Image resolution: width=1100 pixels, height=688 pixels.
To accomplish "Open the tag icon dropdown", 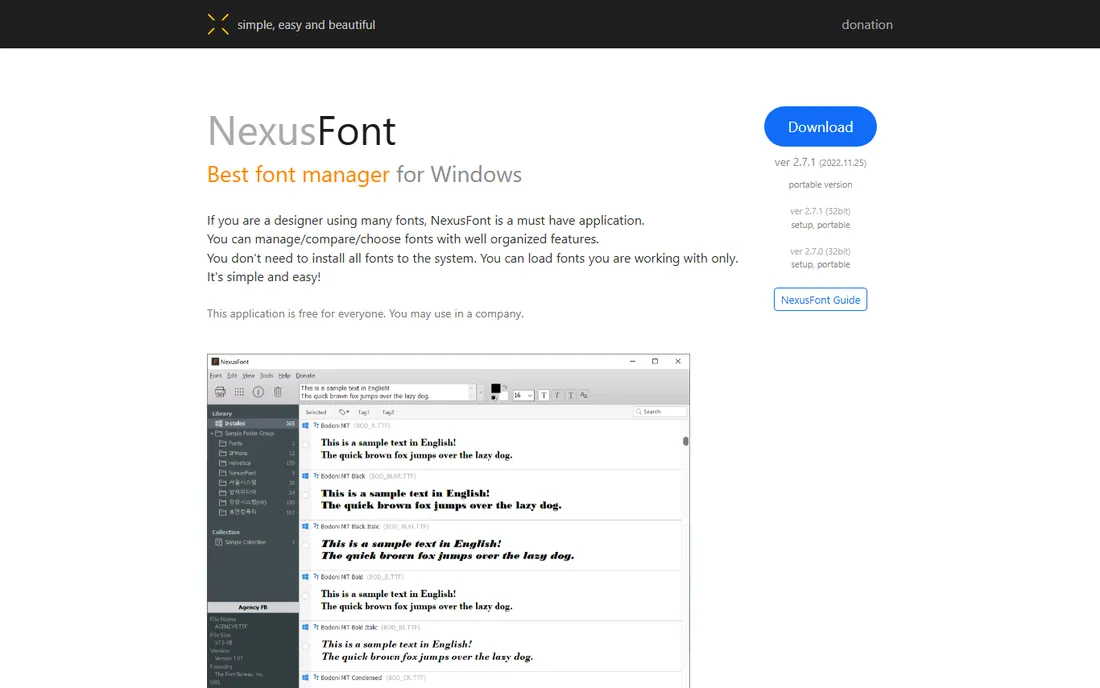I will pyautogui.click(x=344, y=412).
